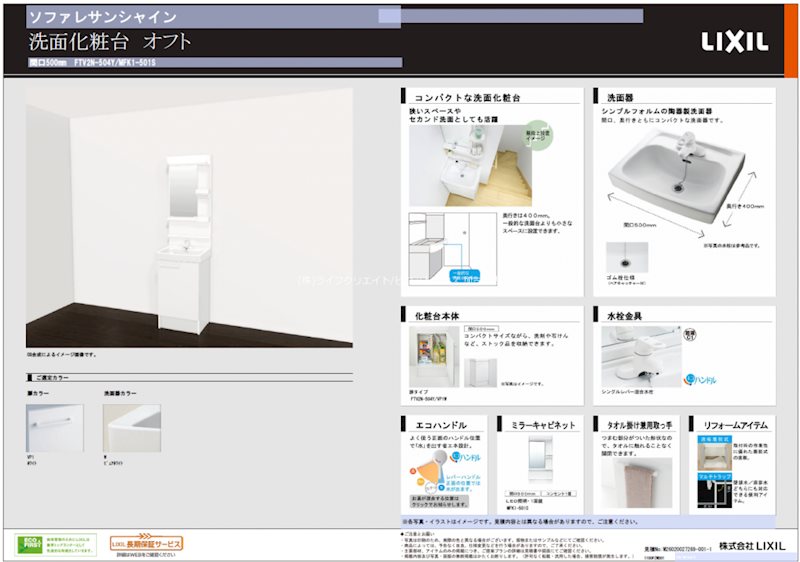
Task: Click the ご選定カラー section header
Action: [189, 377]
